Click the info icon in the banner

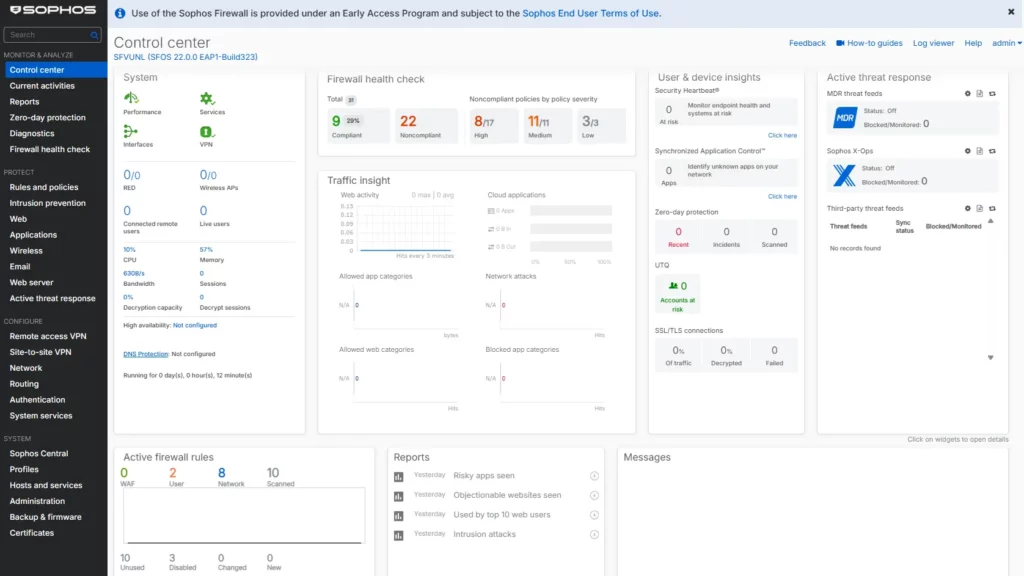click(x=121, y=13)
